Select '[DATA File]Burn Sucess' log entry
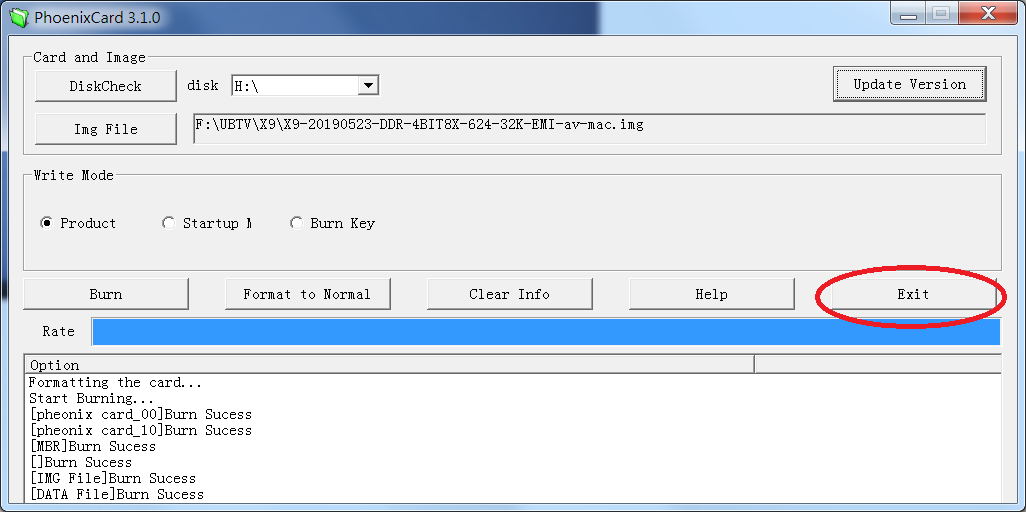Image resolution: width=1026 pixels, height=512 pixels. coord(116,494)
